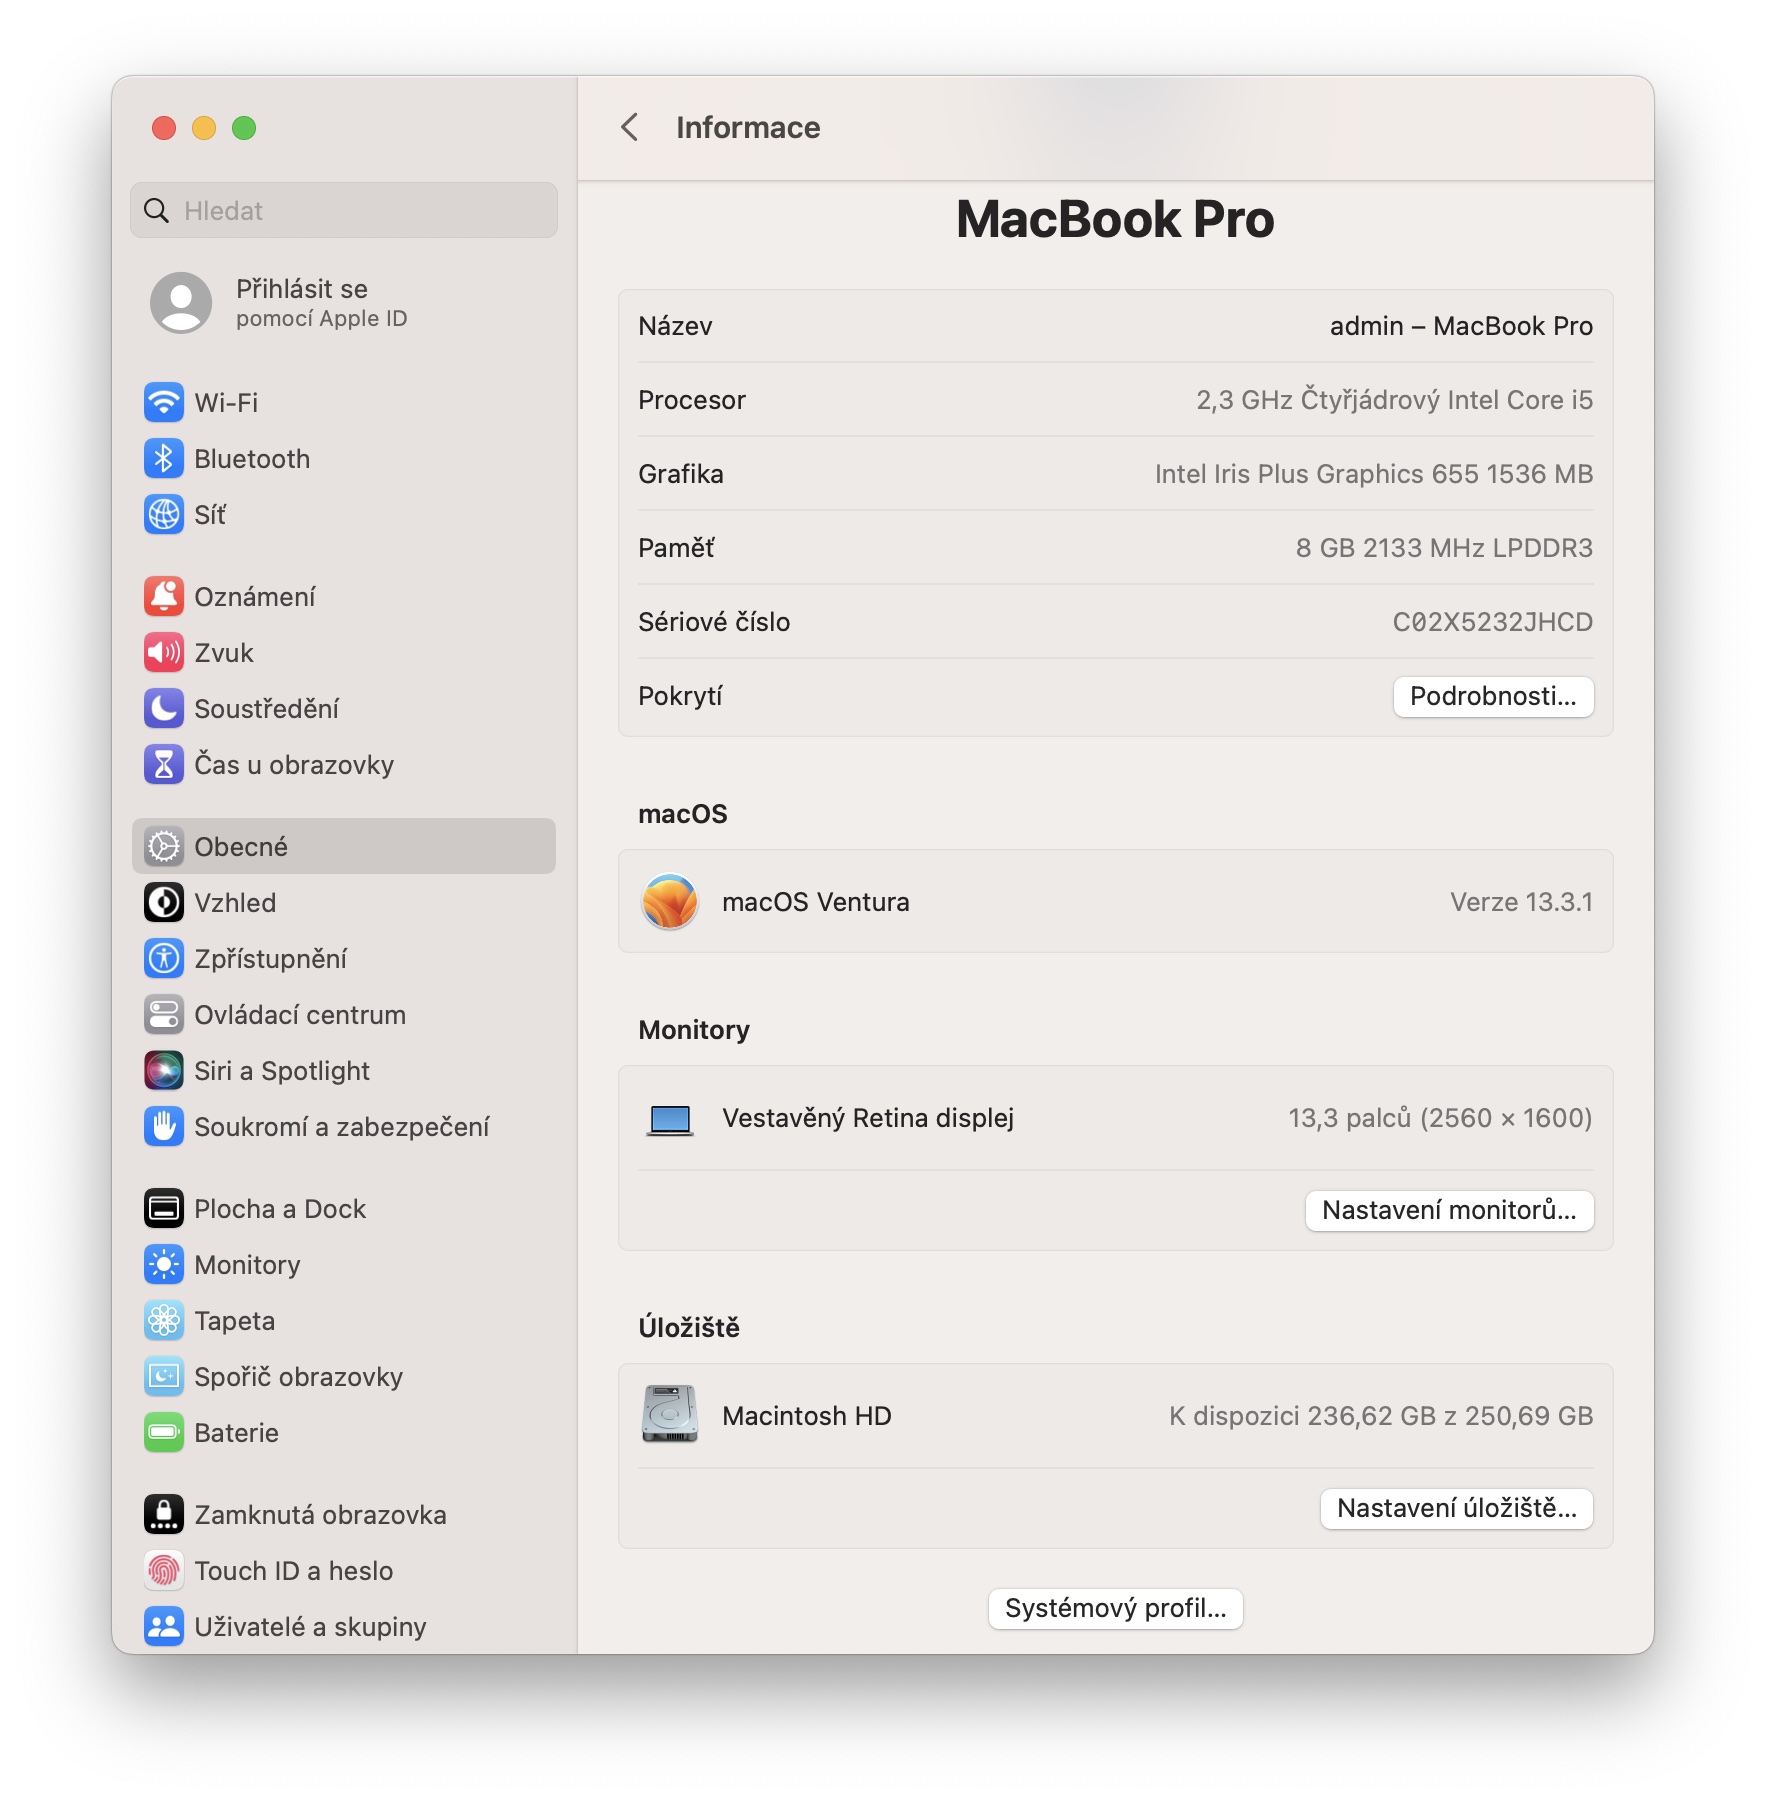Open the Monitory sun icon in sidebar
The image size is (1766, 1802).
pyautogui.click(x=164, y=1265)
